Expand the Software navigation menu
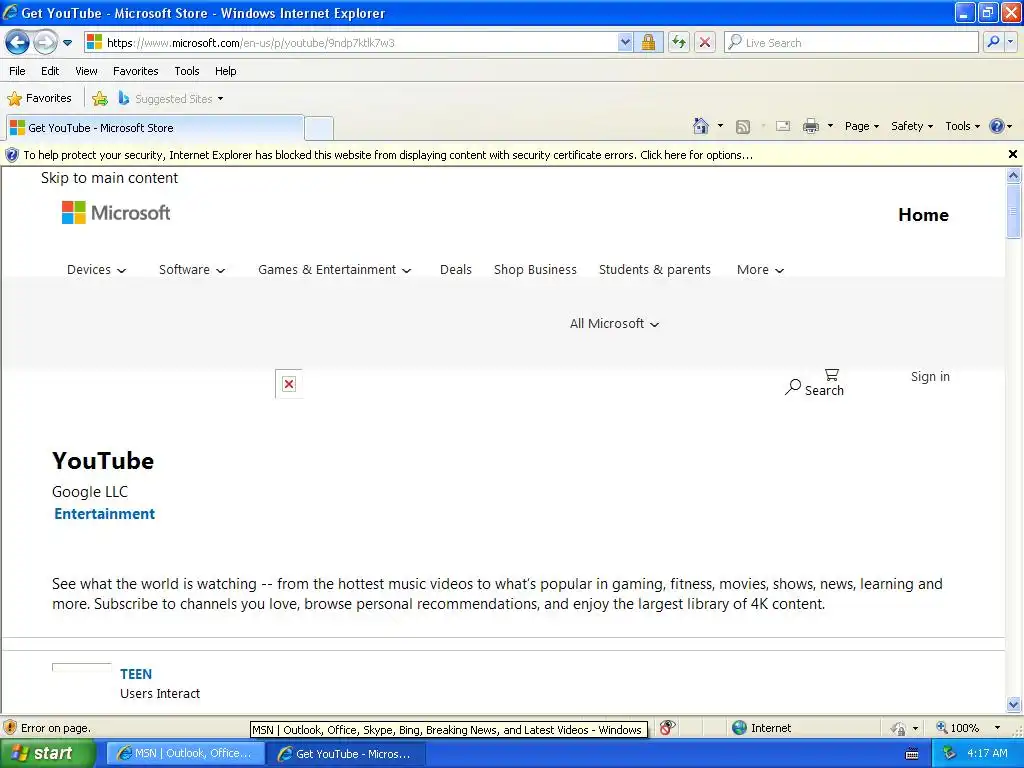The image size is (1024, 768). [x=192, y=270]
